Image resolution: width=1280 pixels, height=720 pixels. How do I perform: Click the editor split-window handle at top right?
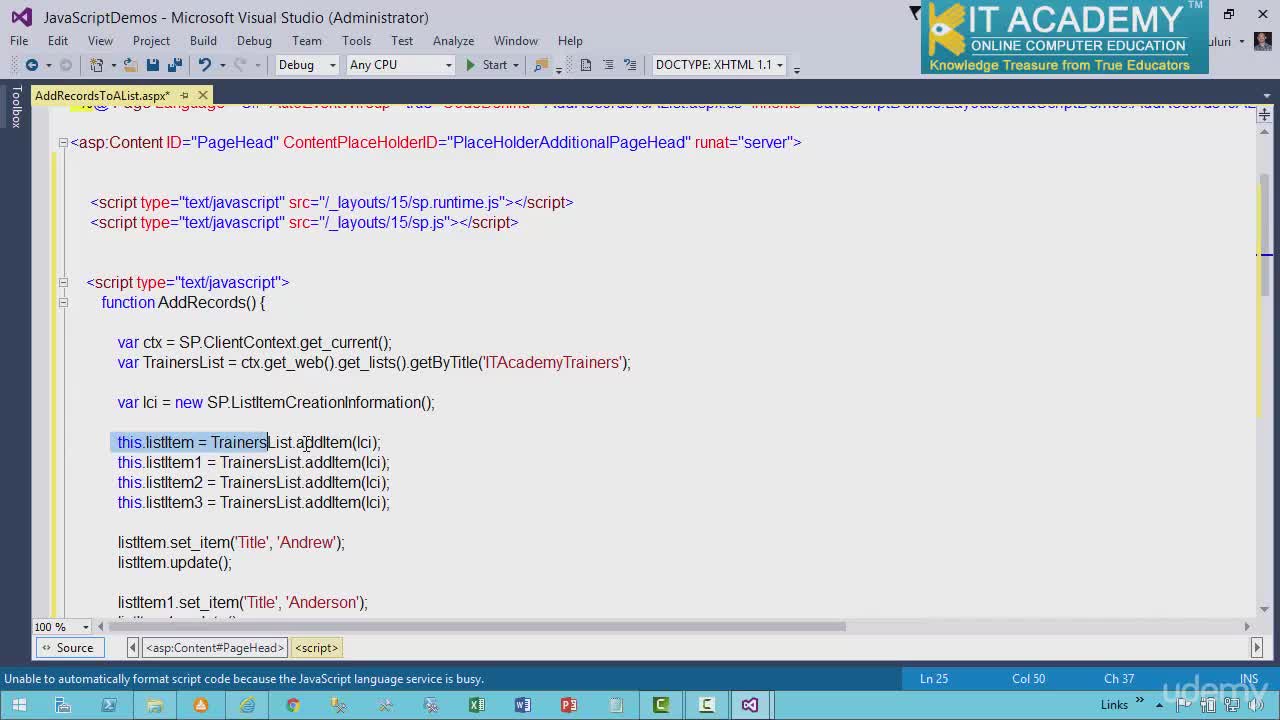coord(1265,115)
